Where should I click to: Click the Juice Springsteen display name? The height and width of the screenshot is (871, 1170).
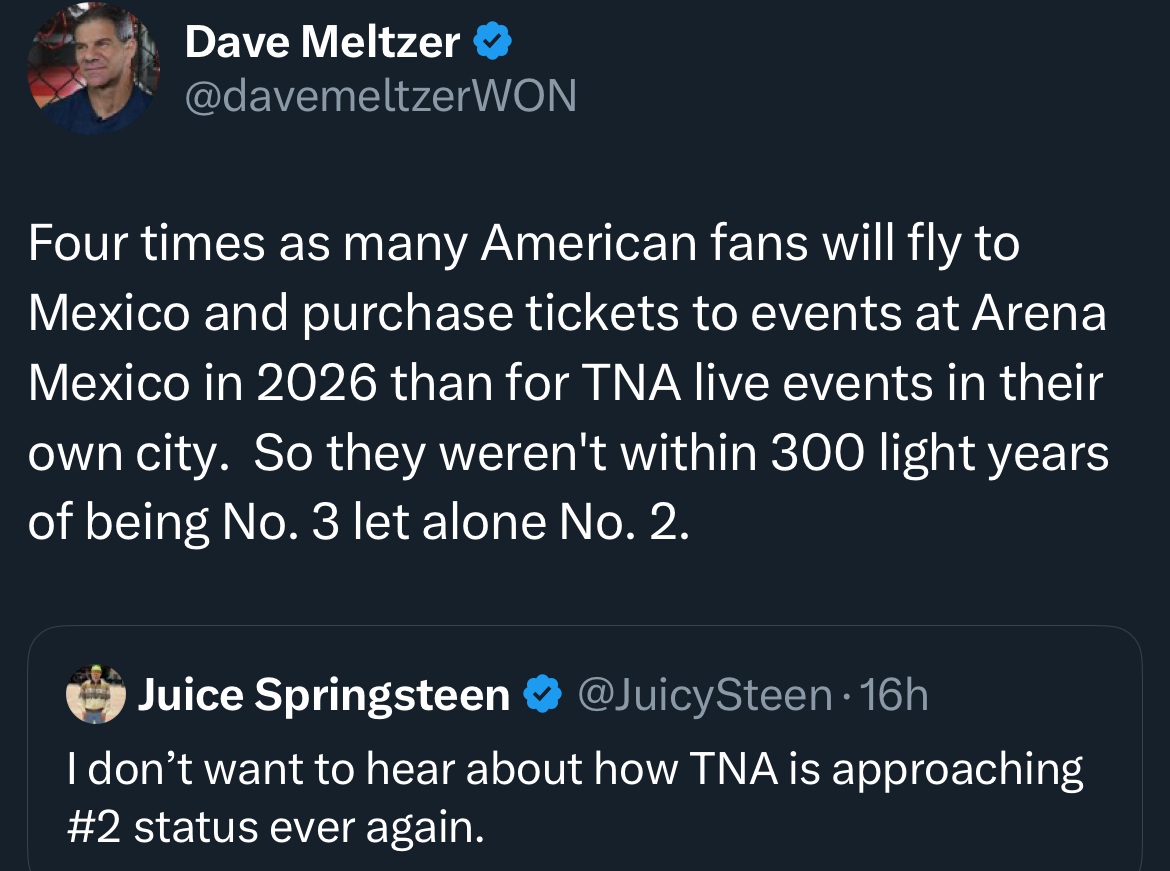[323, 695]
